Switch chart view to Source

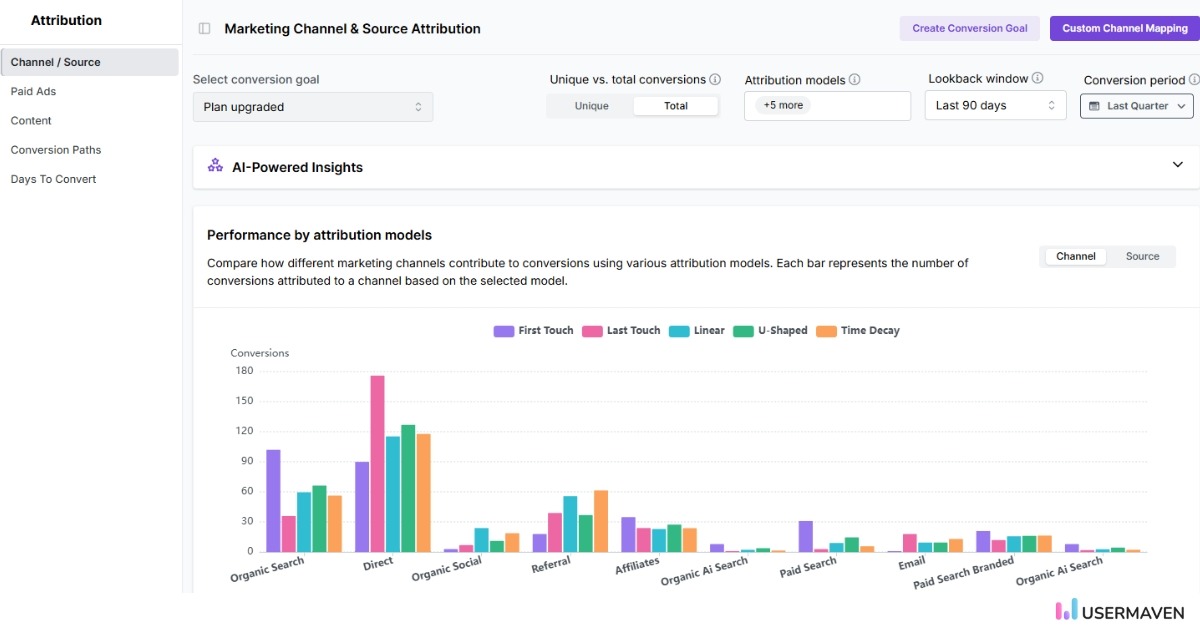1142,256
